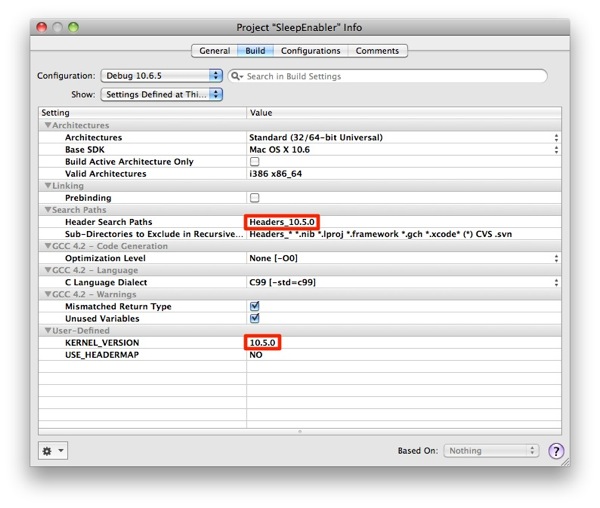Select the Valid Architectures value i386 x86_64
This screenshot has width=600, height=508.
[x=276, y=174]
